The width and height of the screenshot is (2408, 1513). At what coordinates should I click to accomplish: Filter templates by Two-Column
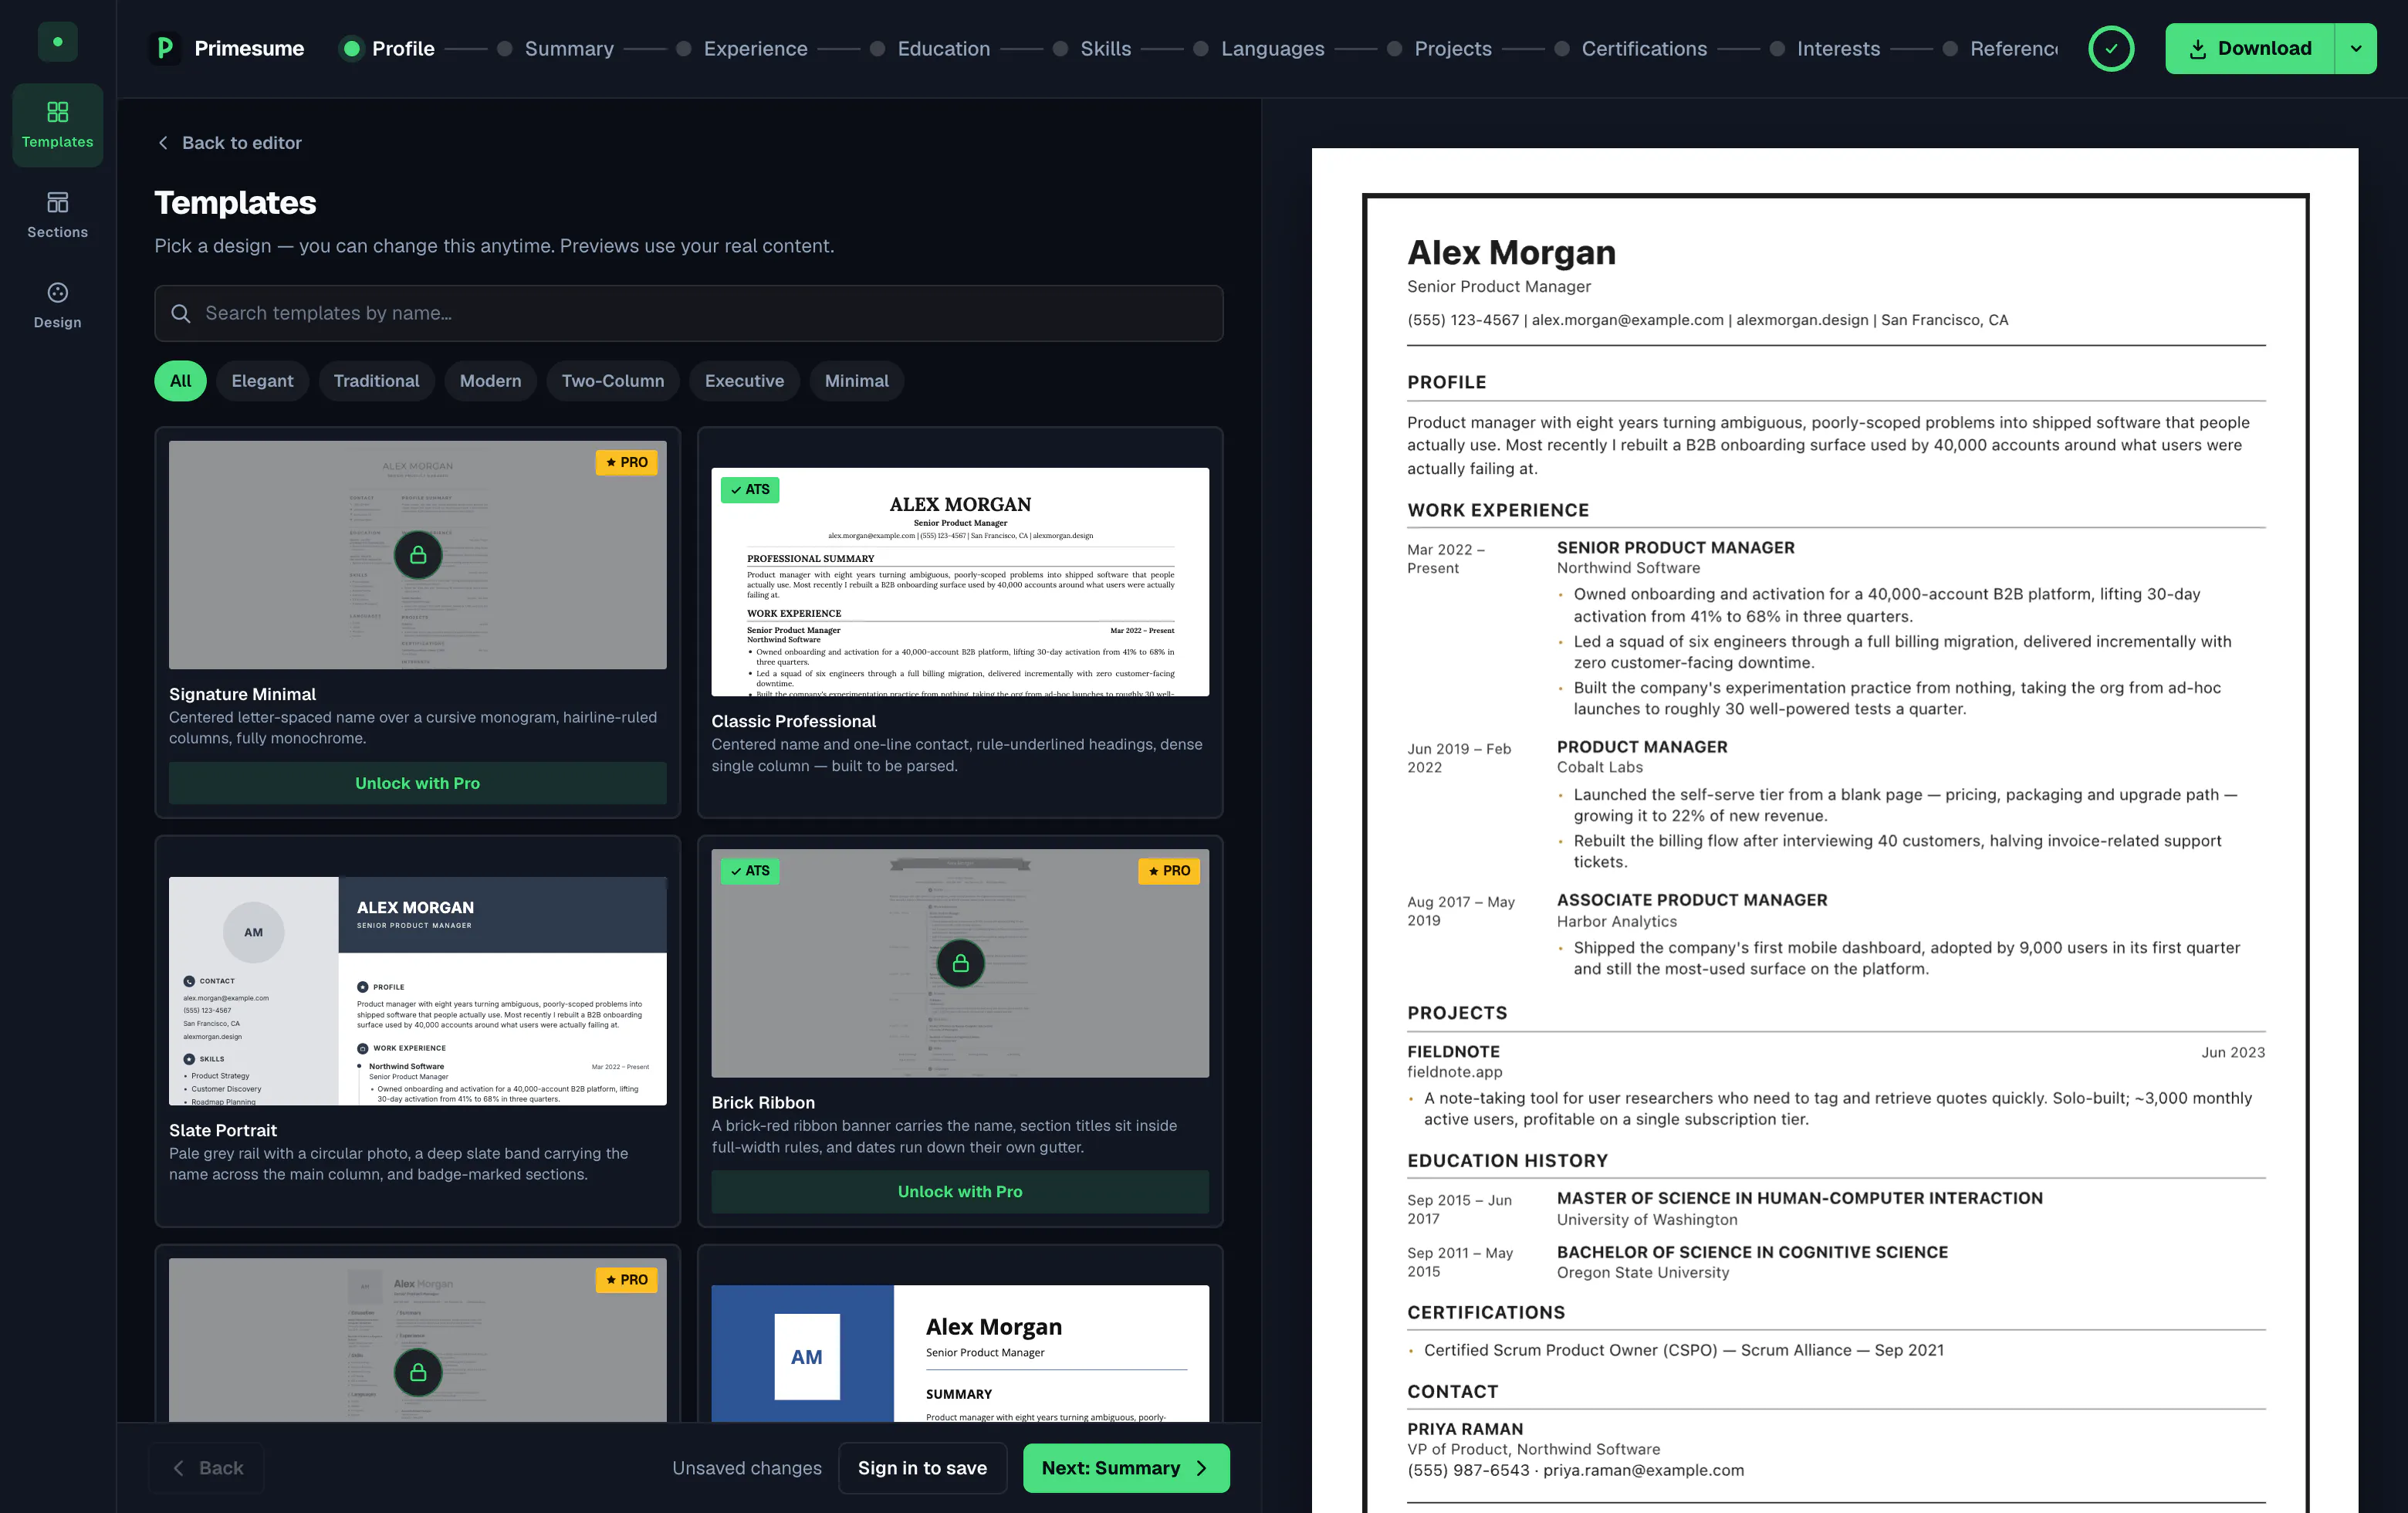[x=613, y=381]
